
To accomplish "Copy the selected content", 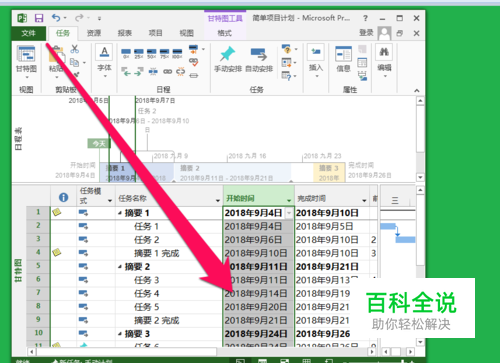I will click(x=74, y=62).
